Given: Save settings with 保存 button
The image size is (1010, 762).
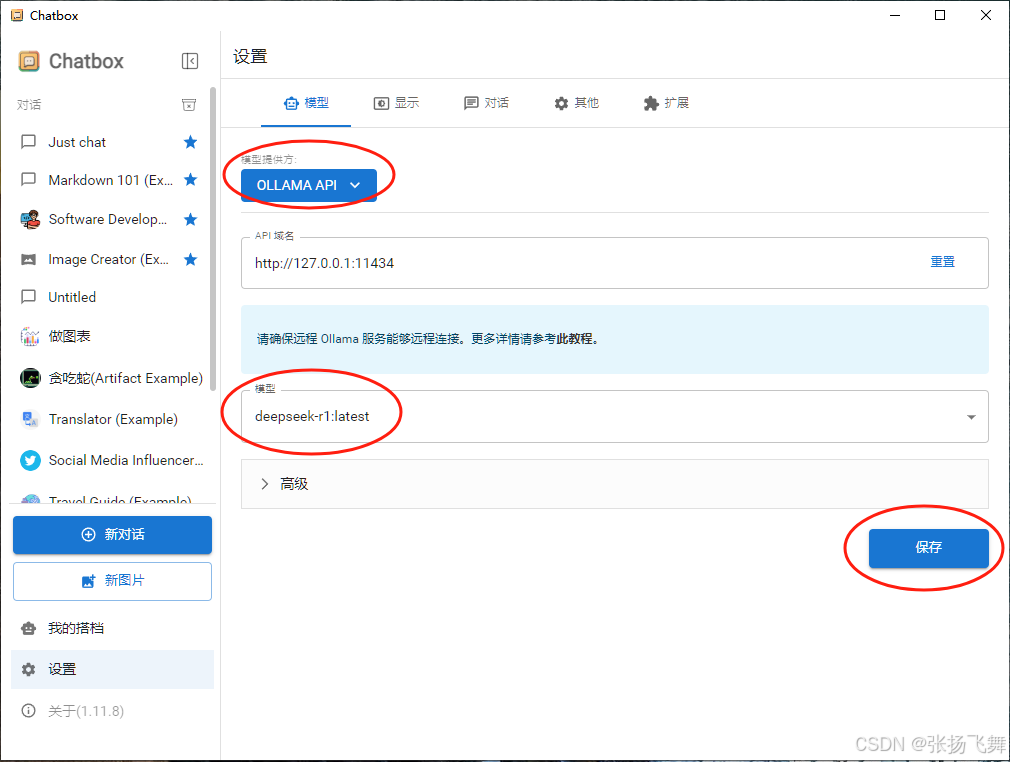Looking at the screenshot, I should click(928, 548).
